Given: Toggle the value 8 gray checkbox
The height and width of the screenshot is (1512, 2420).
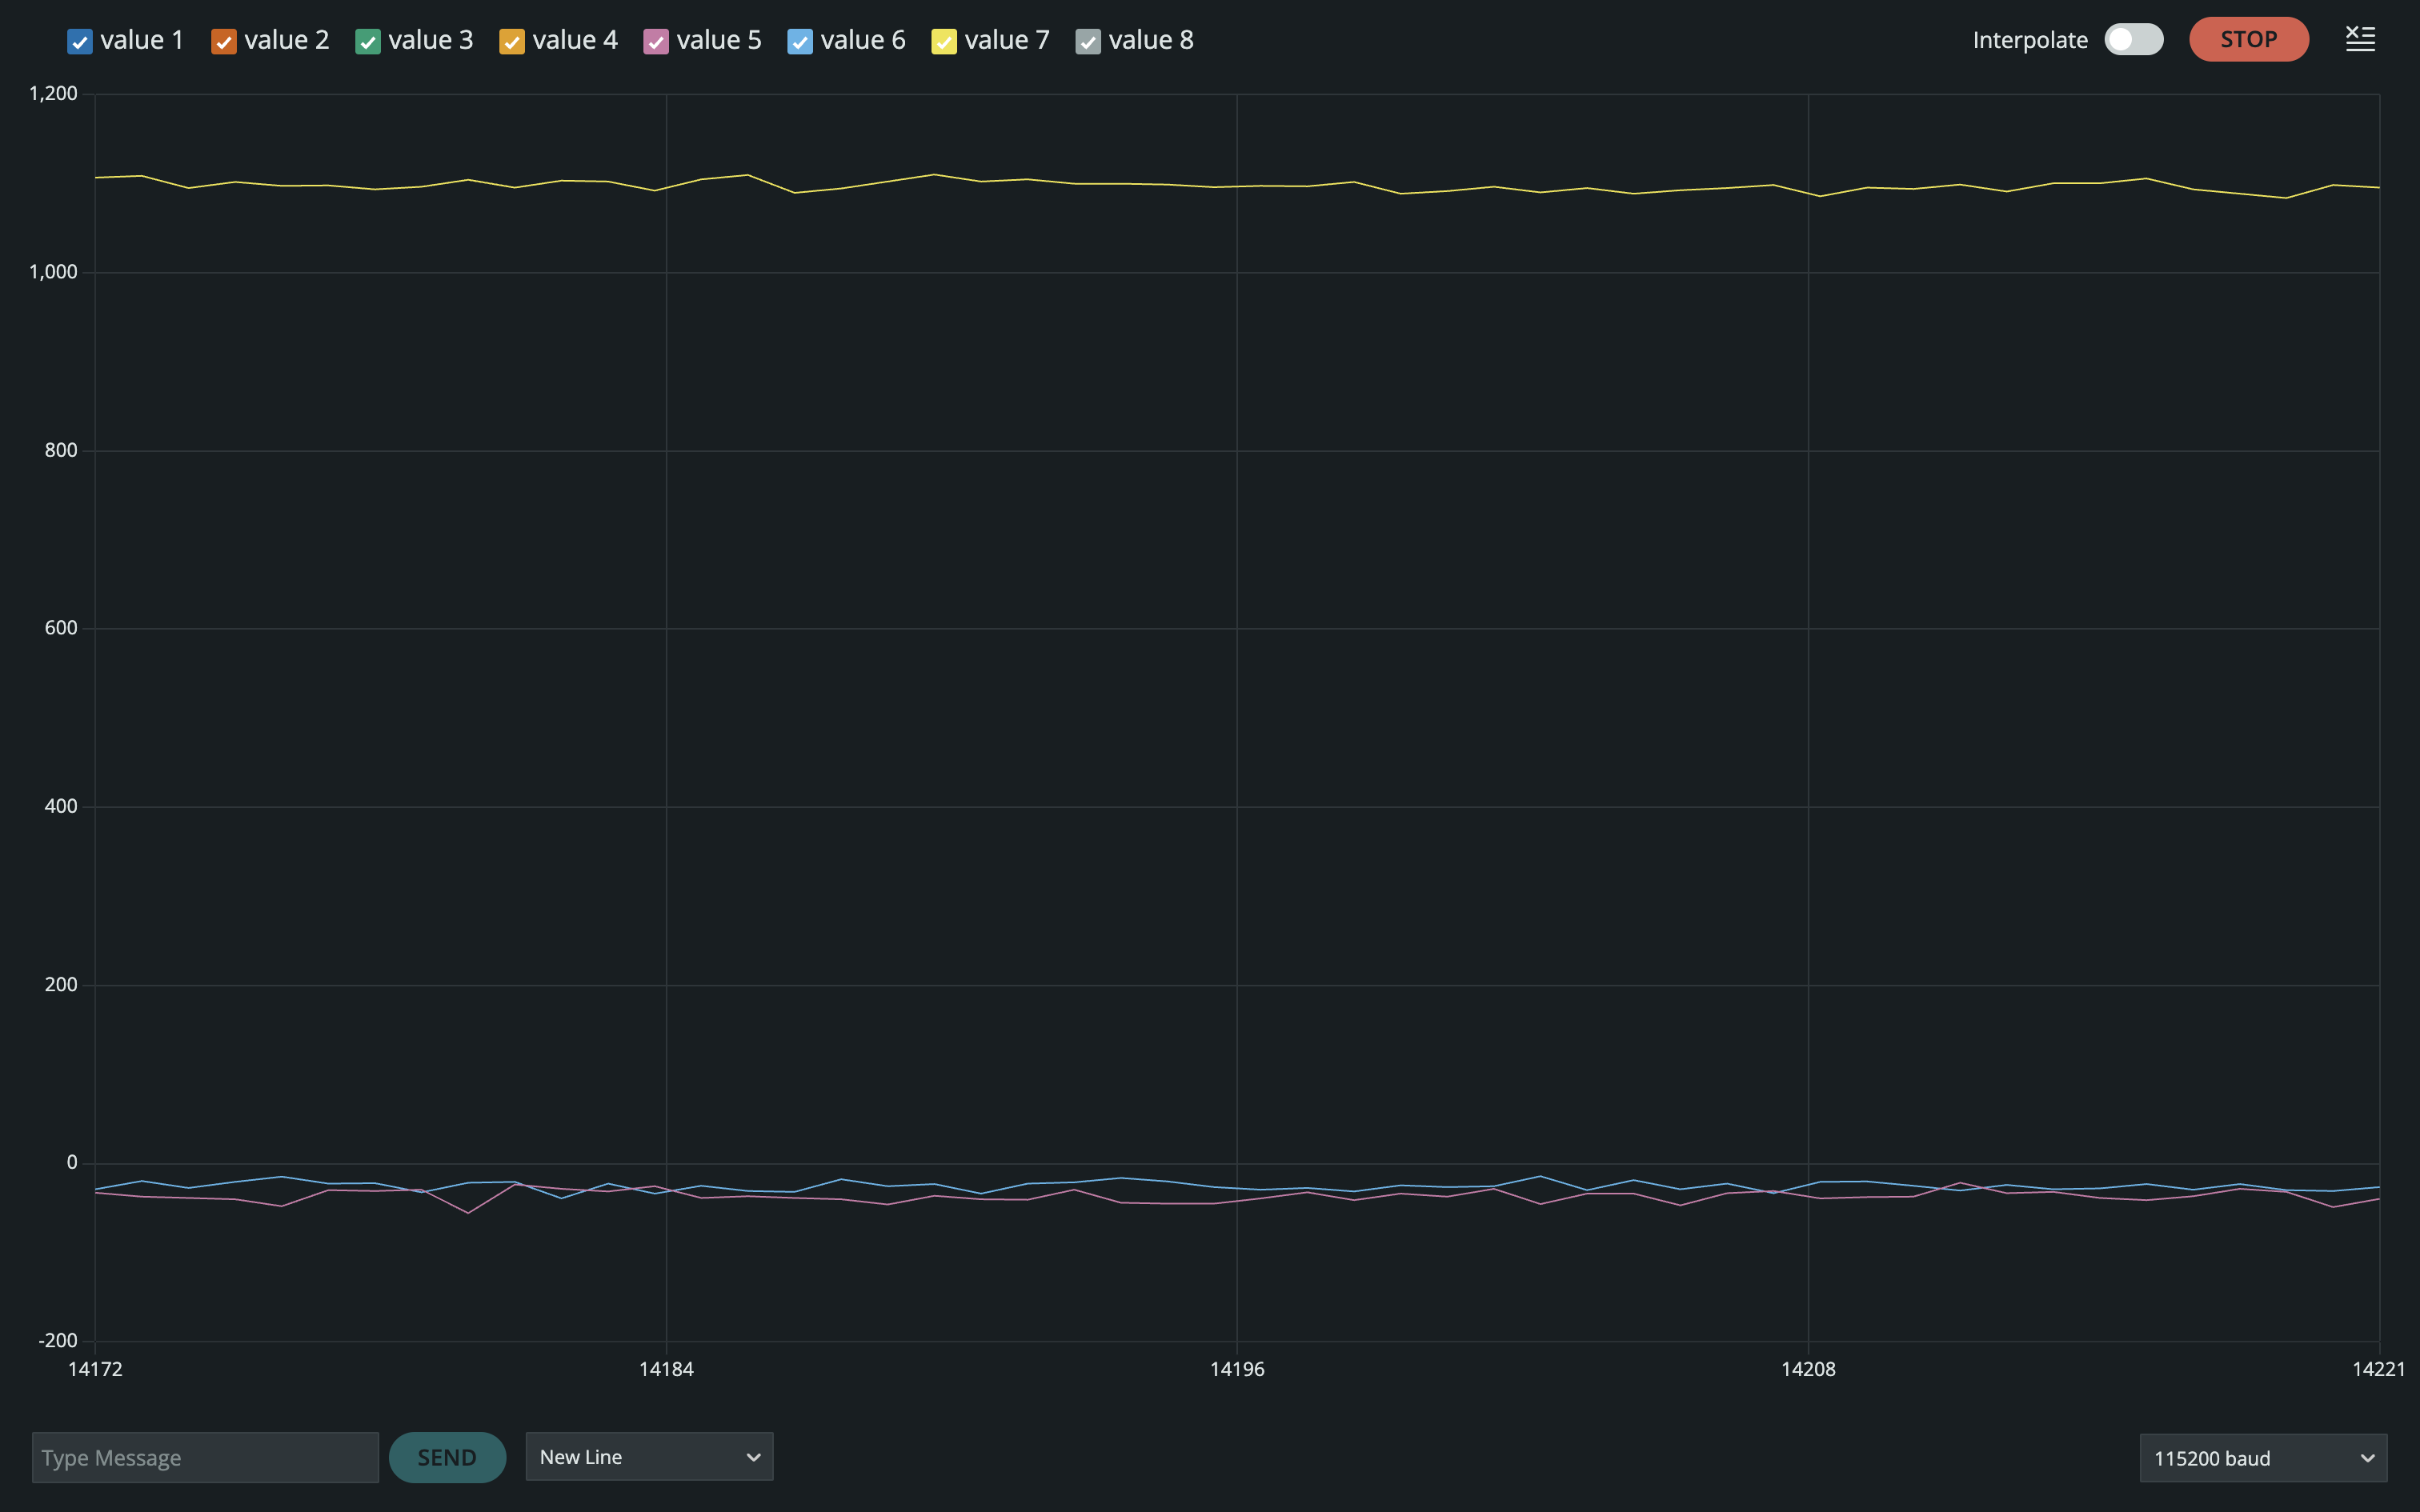Looking at the screenshot, I should click(x=1087, y=41).
